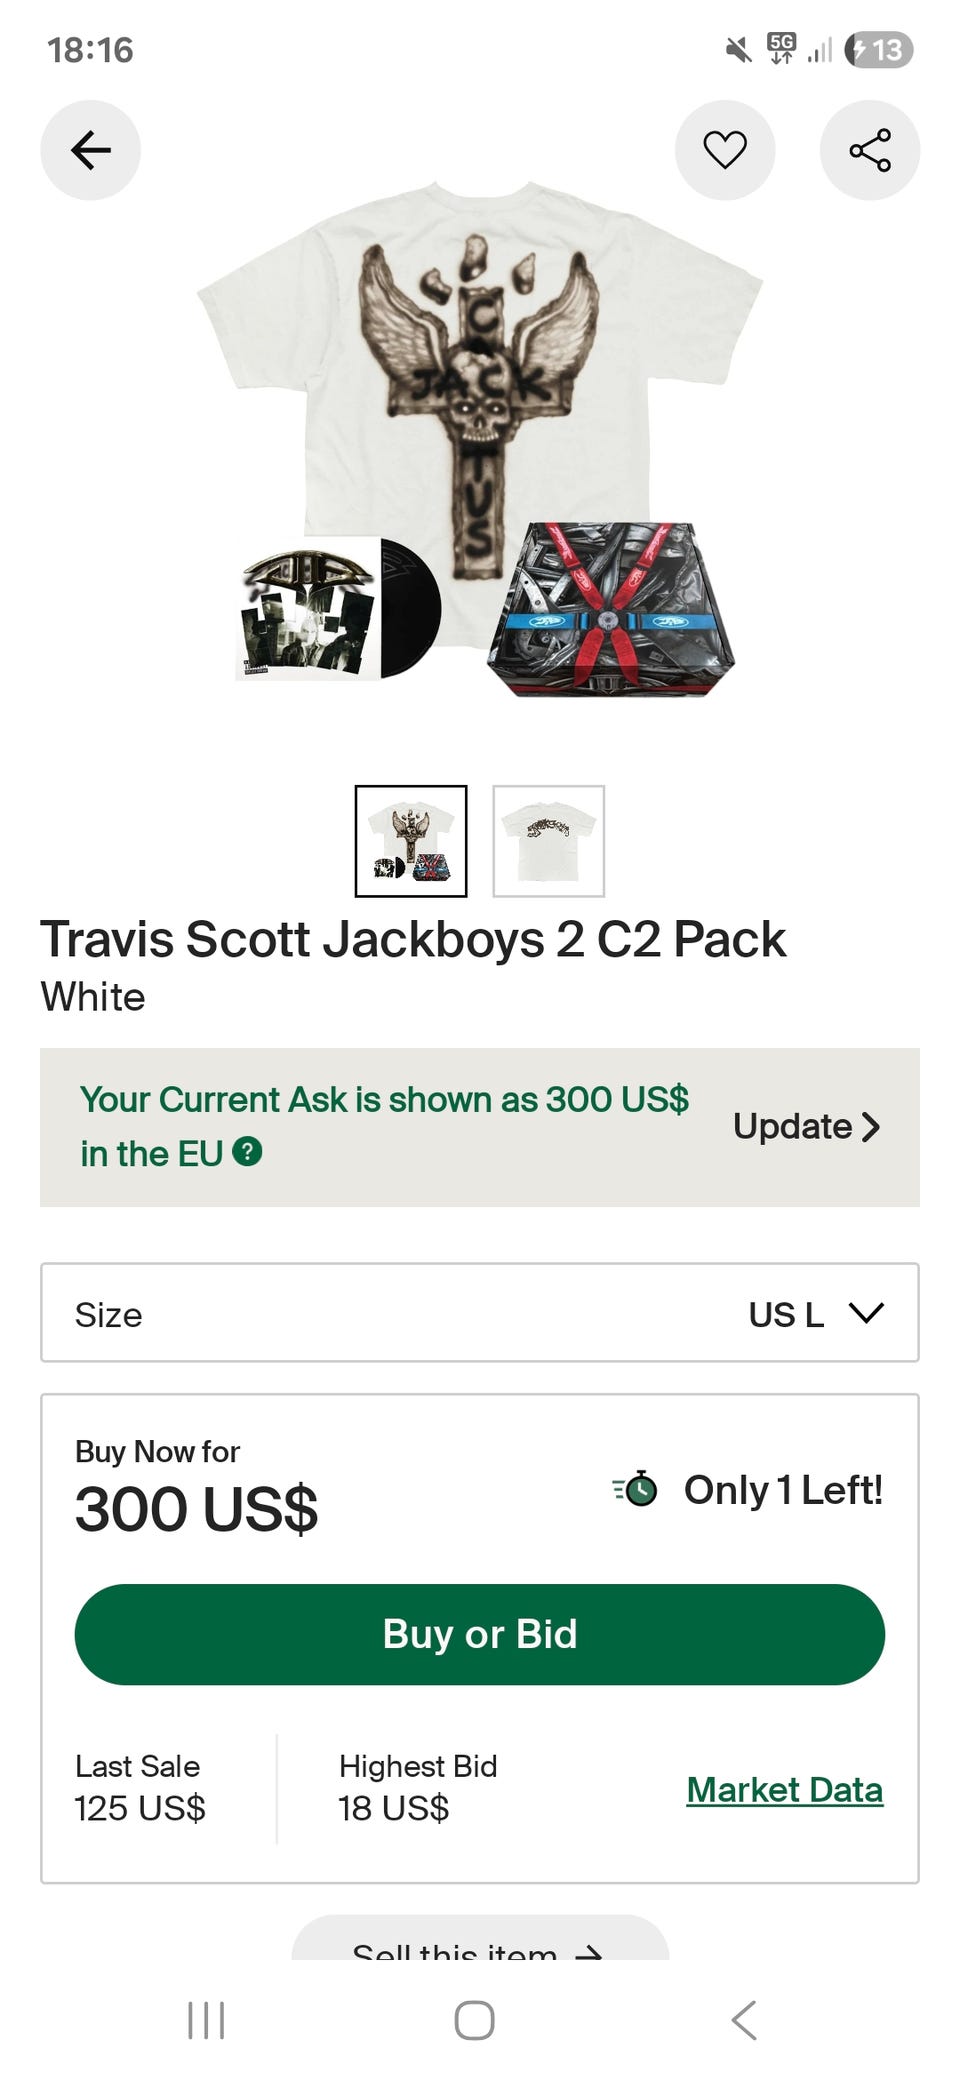Tap the battery status indicator
The image size is (960, 2080).
click(879, 49)
